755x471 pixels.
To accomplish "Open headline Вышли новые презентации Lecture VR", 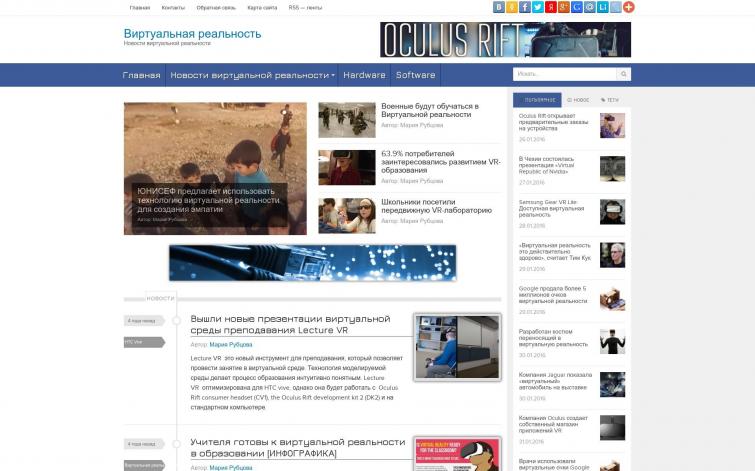I will coord(290,325).
